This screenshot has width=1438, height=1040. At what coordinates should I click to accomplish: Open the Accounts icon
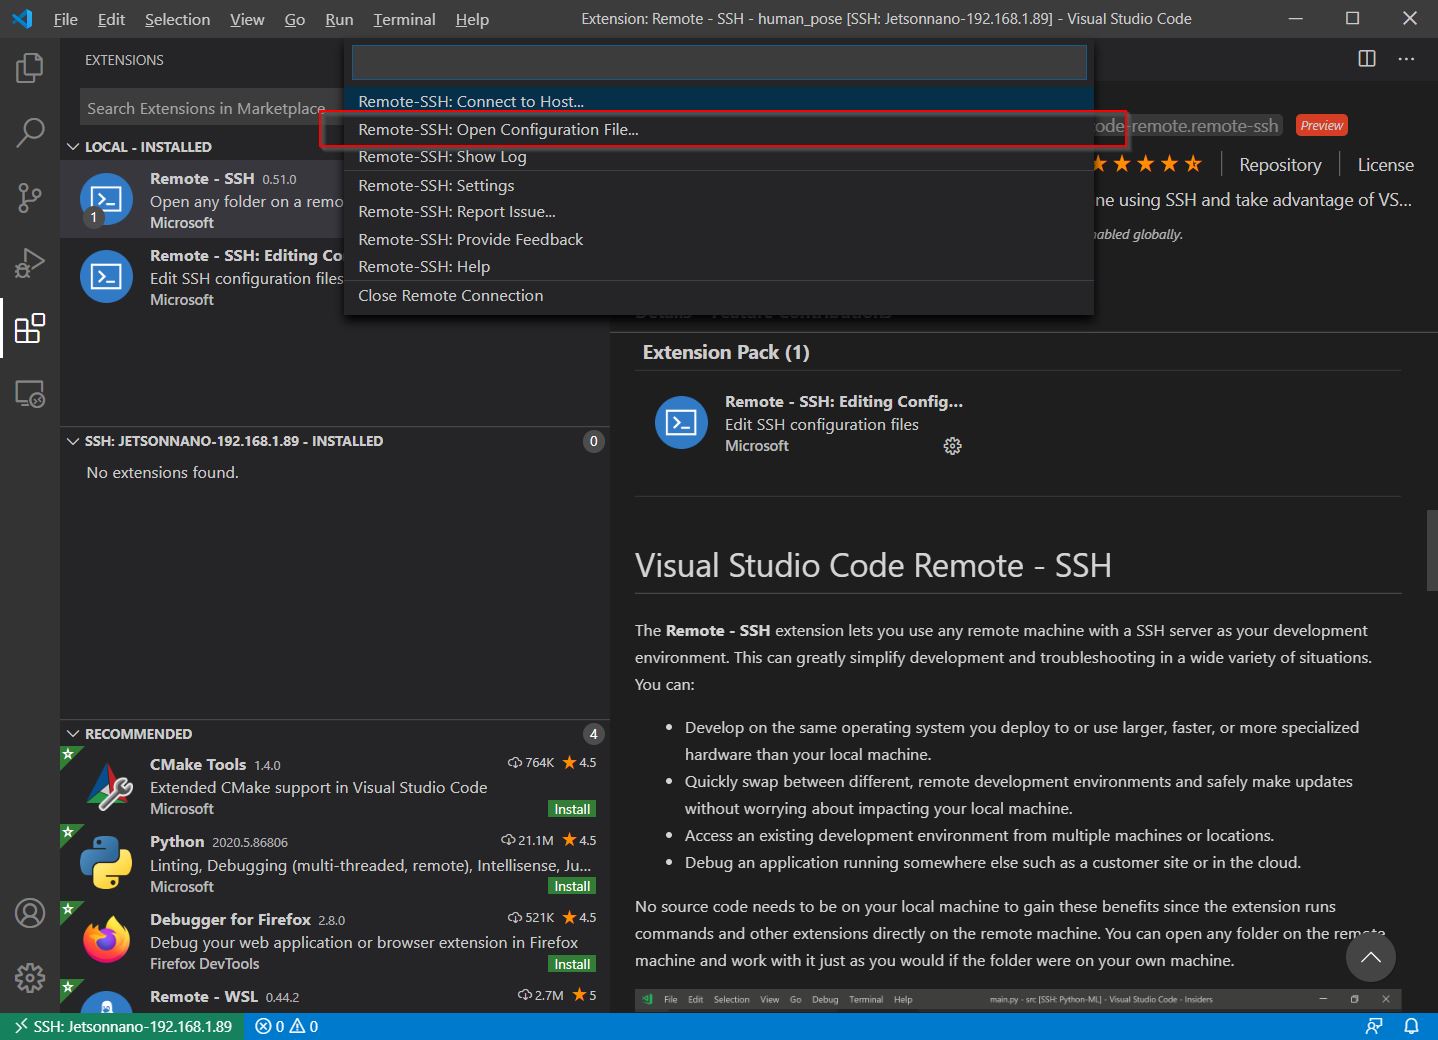click(x=30, y=913)
